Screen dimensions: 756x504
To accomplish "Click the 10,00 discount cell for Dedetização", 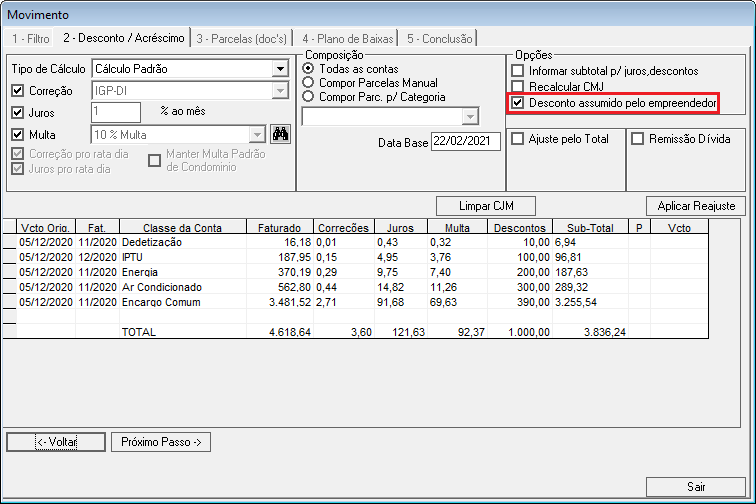I will tap(520, 242).
